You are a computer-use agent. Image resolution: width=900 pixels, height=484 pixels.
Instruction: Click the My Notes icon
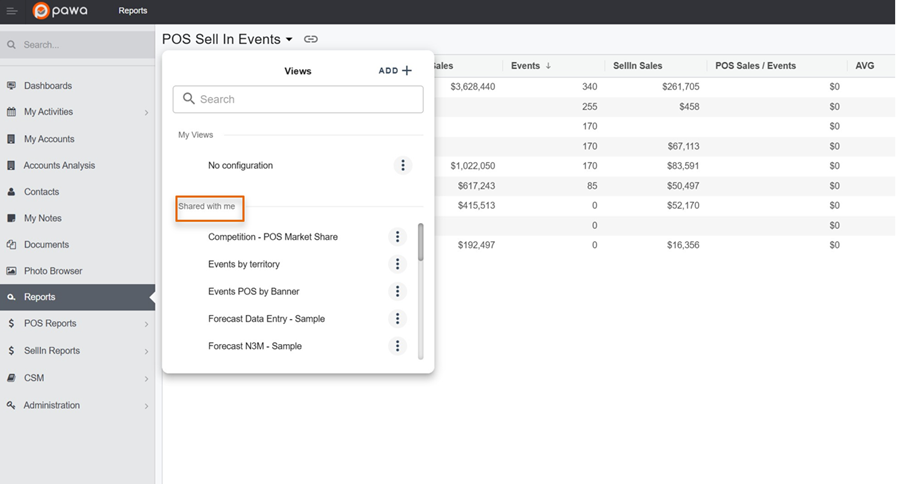click(11, 218)
